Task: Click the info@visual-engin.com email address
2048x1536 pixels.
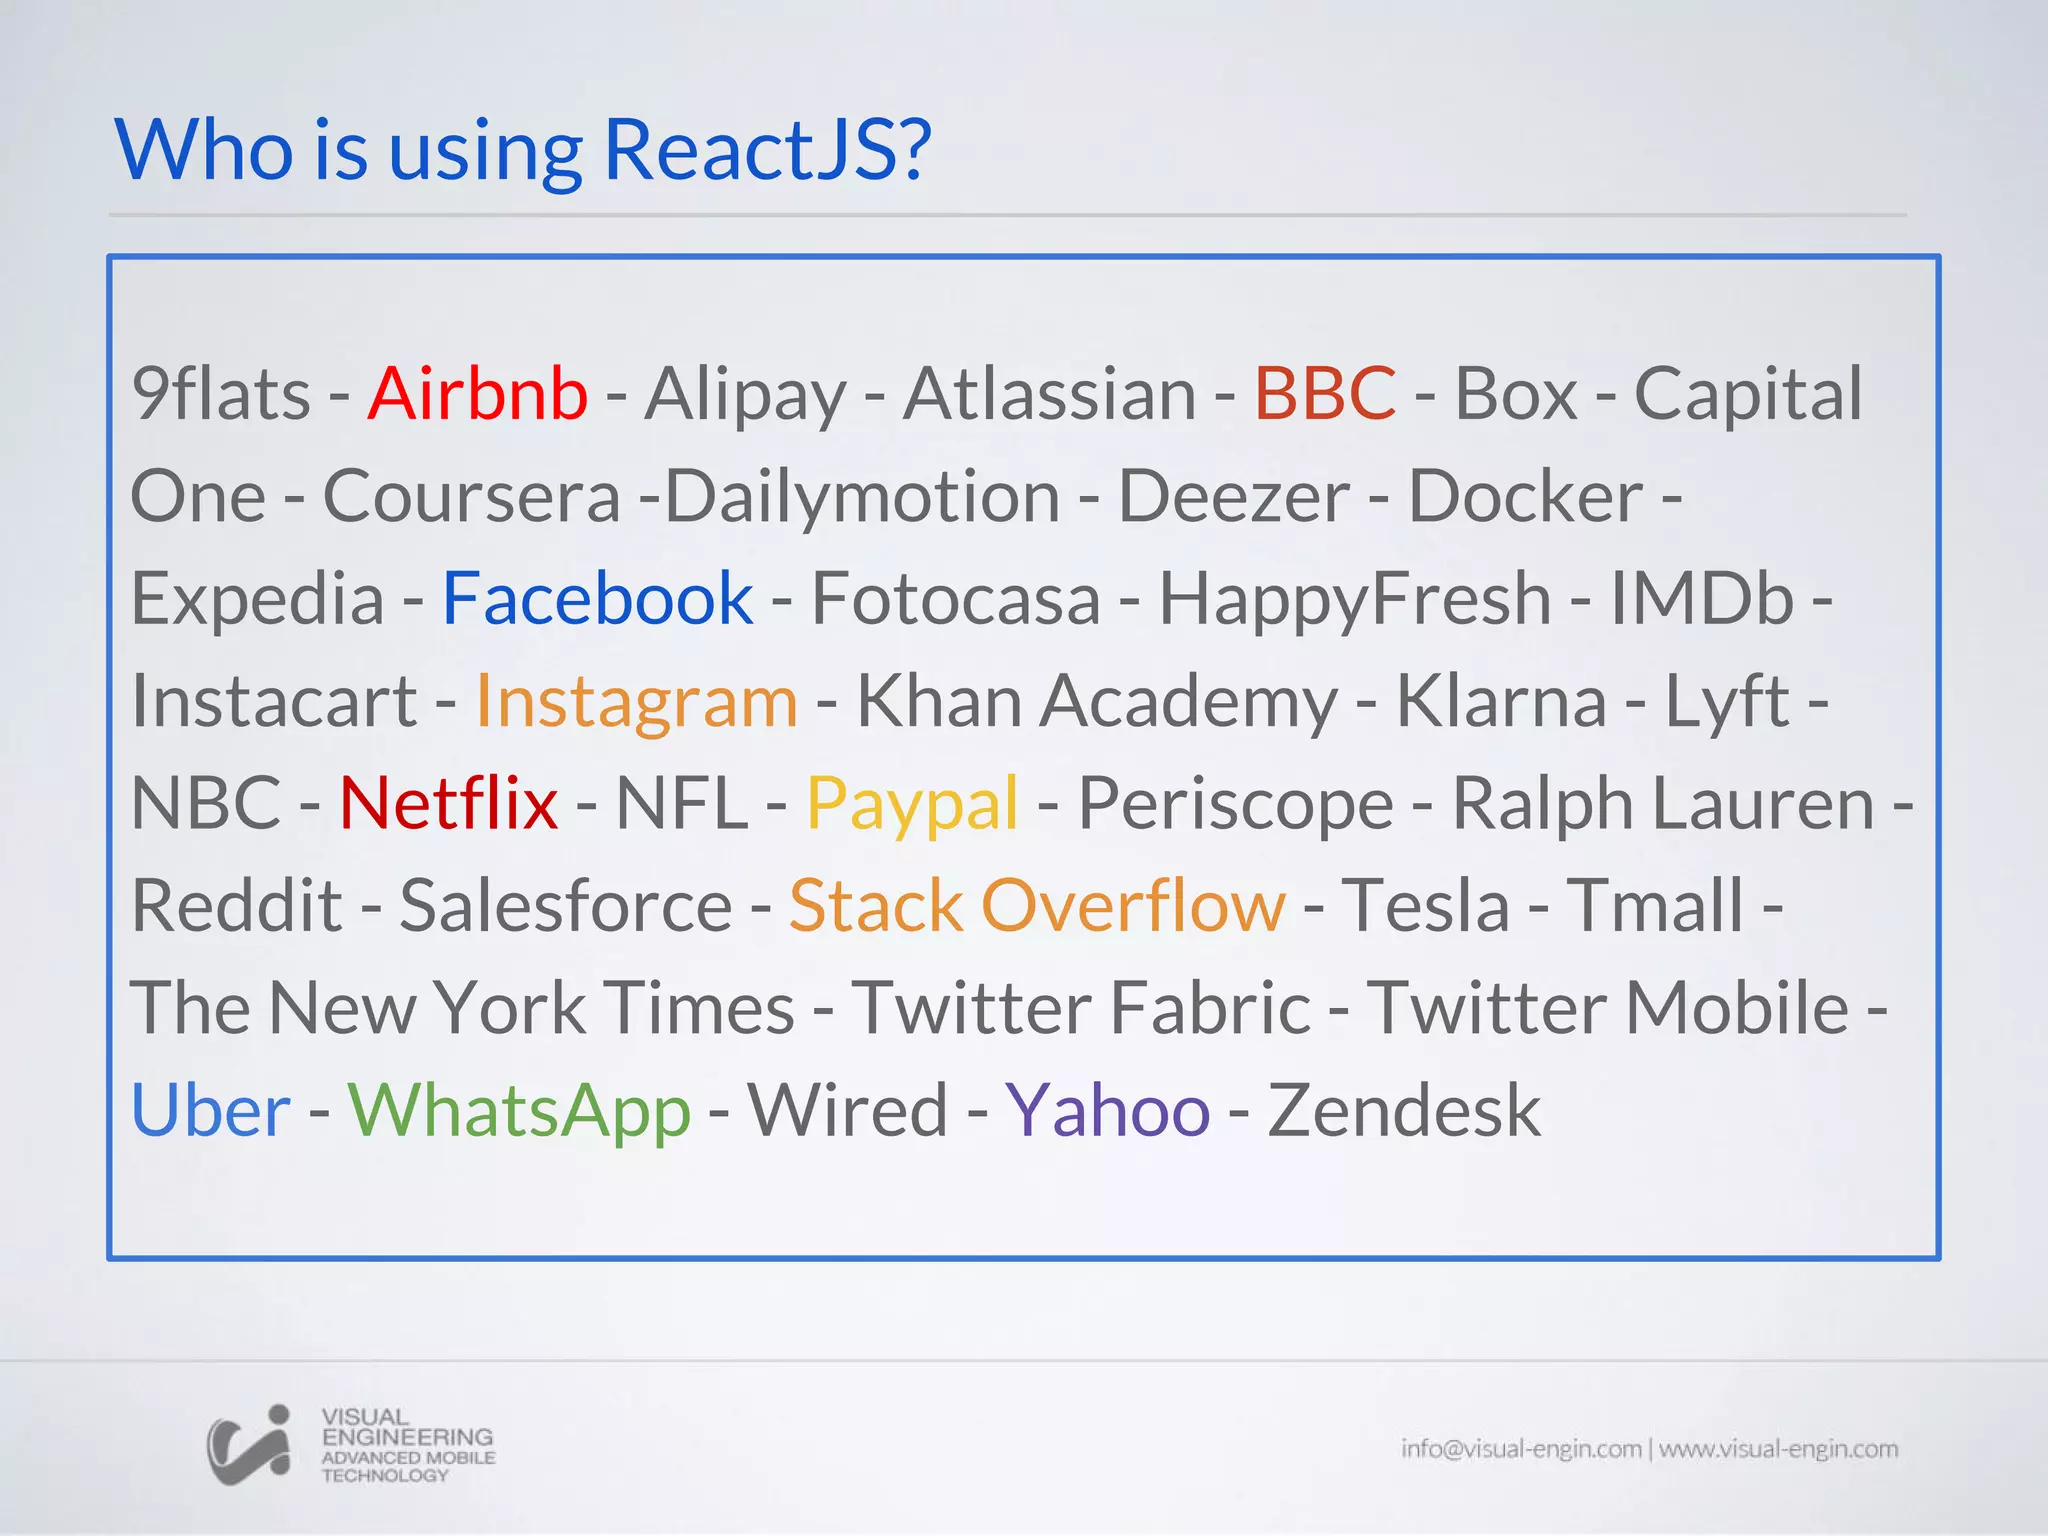Action: 1520,1448
